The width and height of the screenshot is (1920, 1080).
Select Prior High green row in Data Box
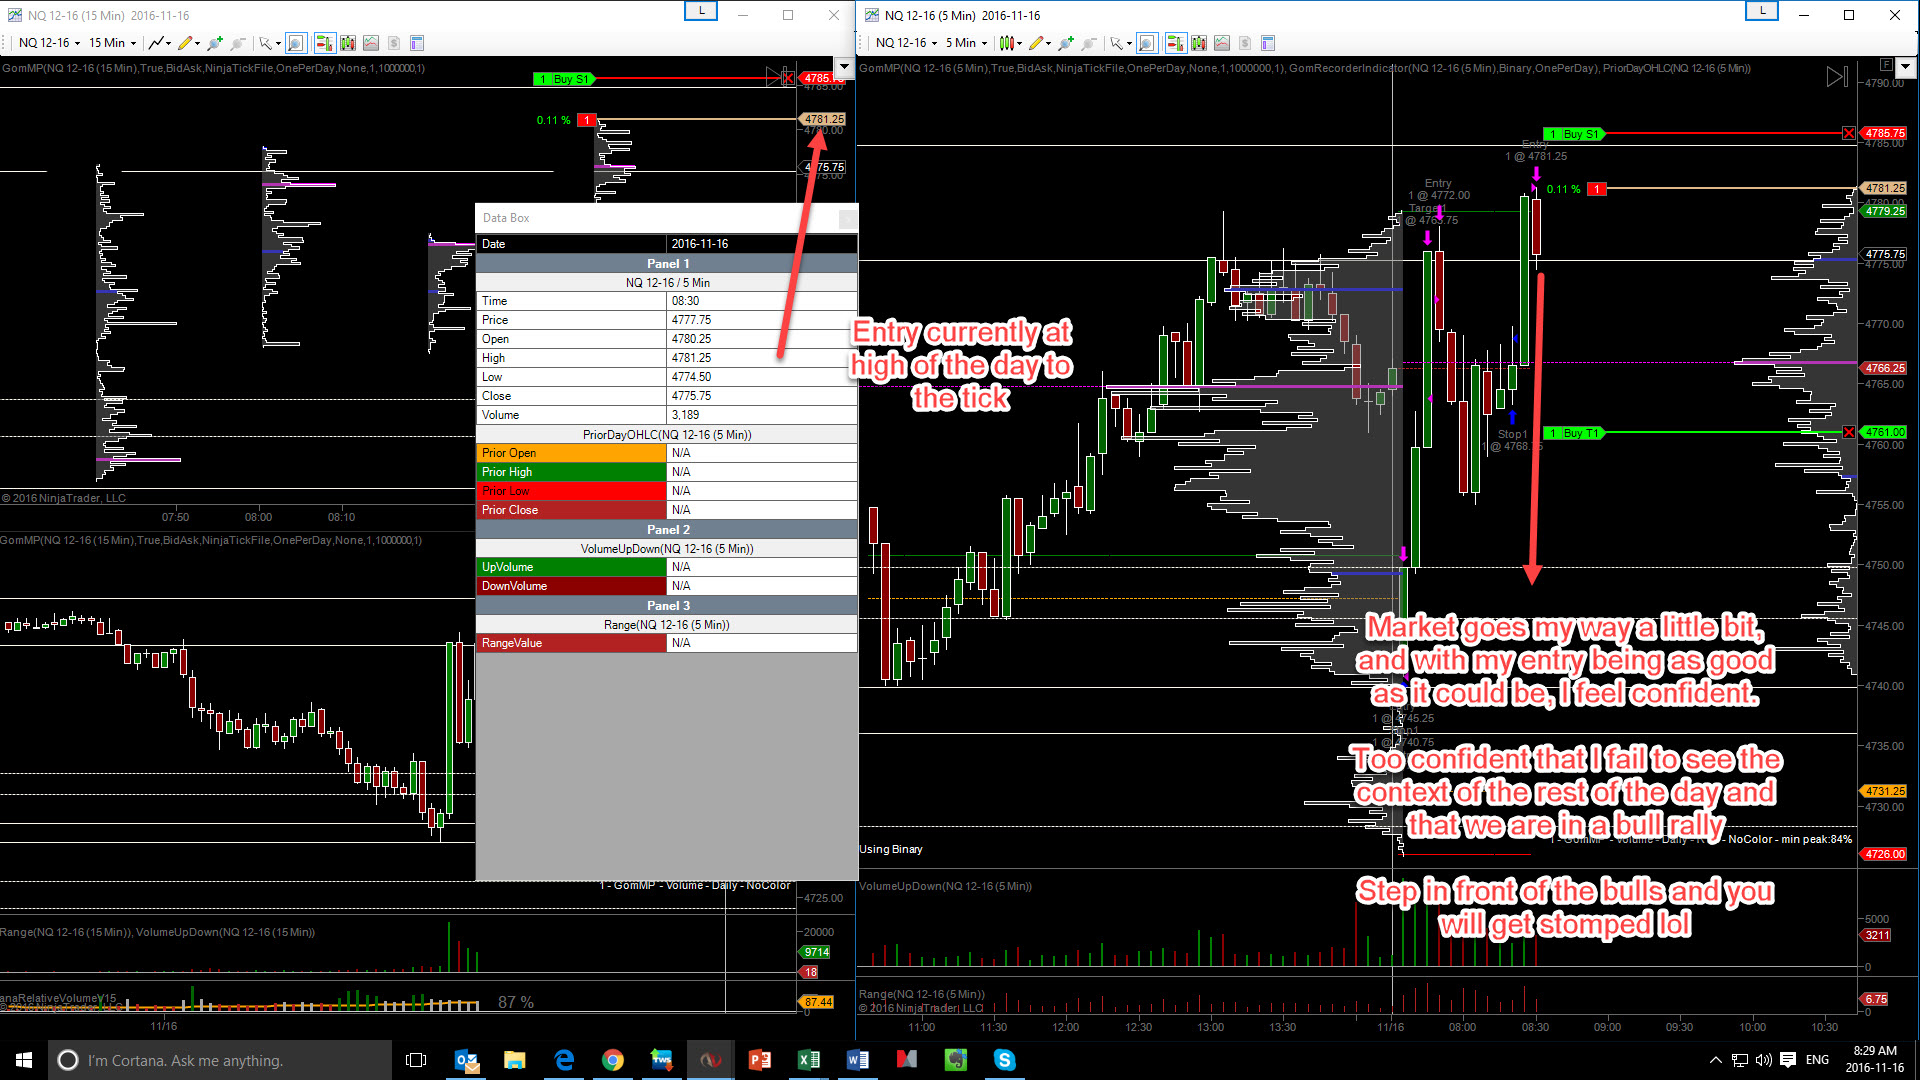[667, 472]
